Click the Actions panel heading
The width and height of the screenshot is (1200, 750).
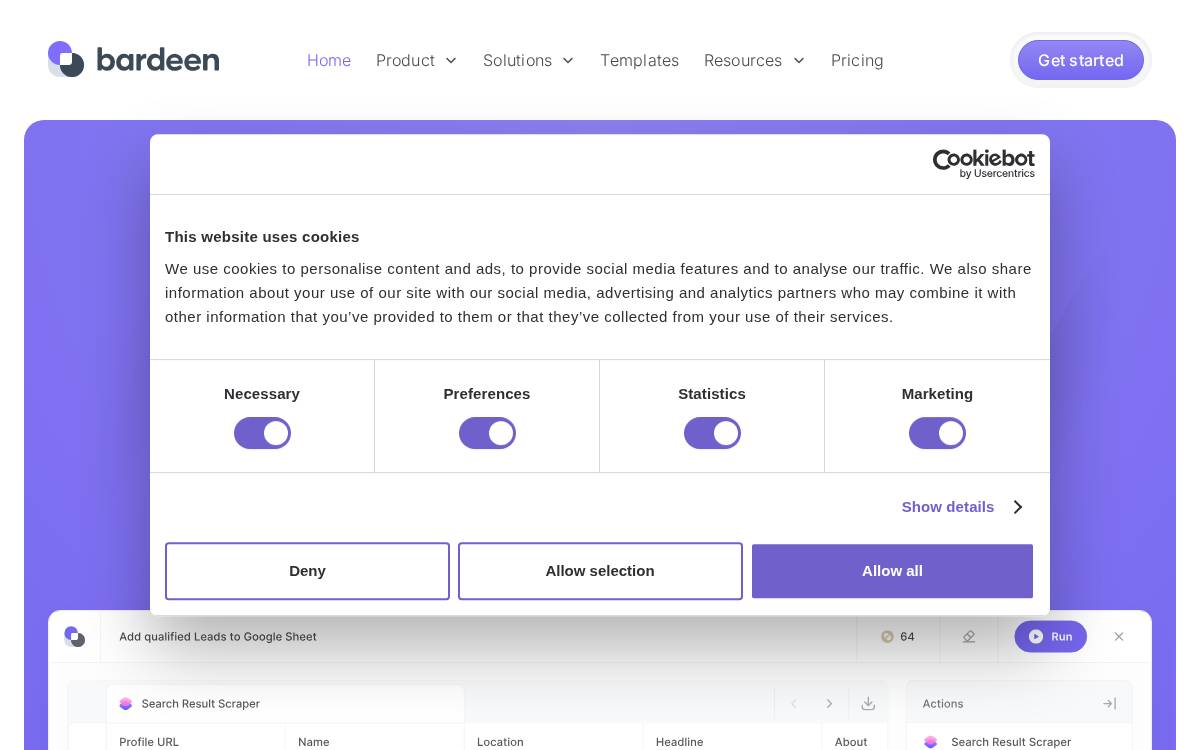[x=943, y=704]
